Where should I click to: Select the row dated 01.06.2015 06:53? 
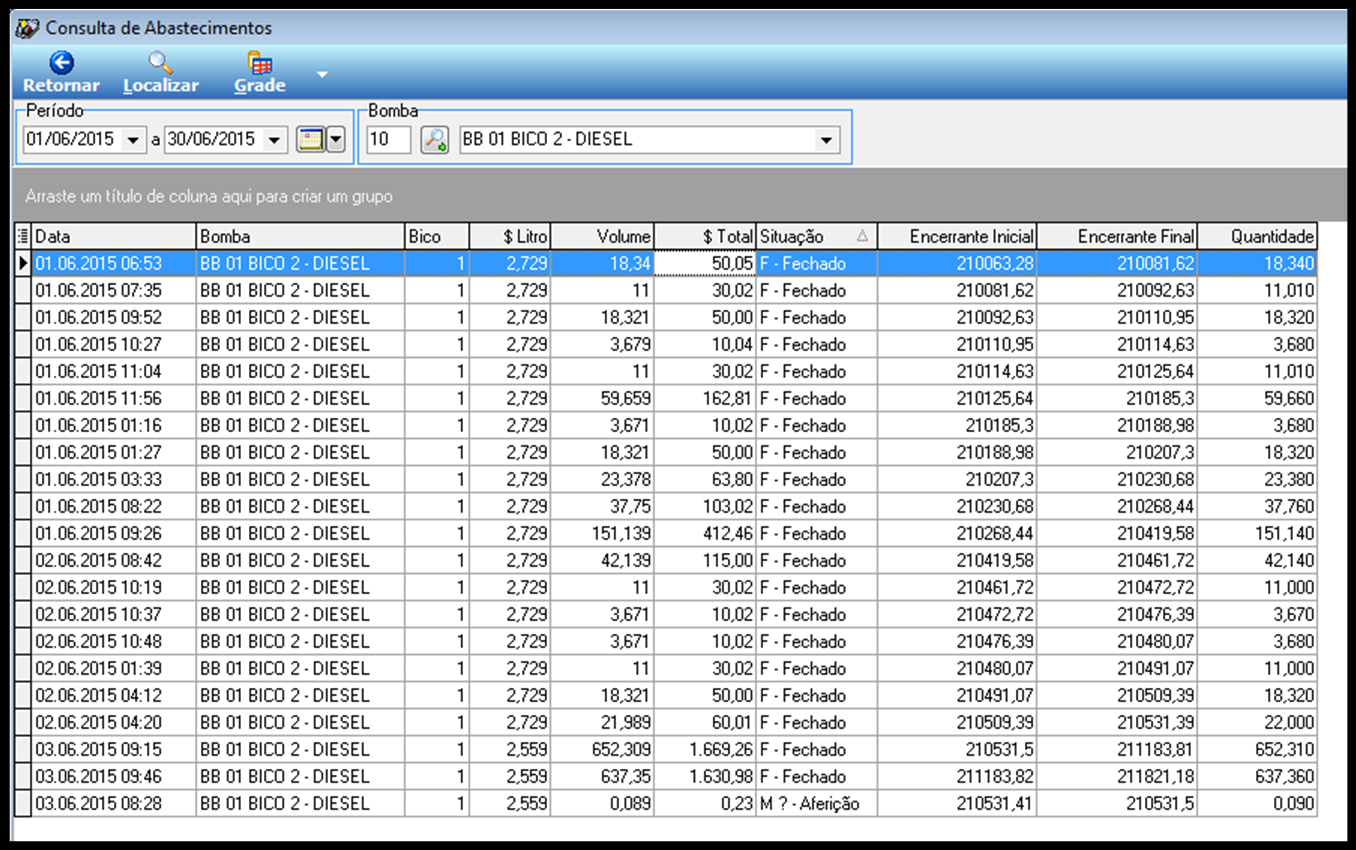(x=666, y=264)
